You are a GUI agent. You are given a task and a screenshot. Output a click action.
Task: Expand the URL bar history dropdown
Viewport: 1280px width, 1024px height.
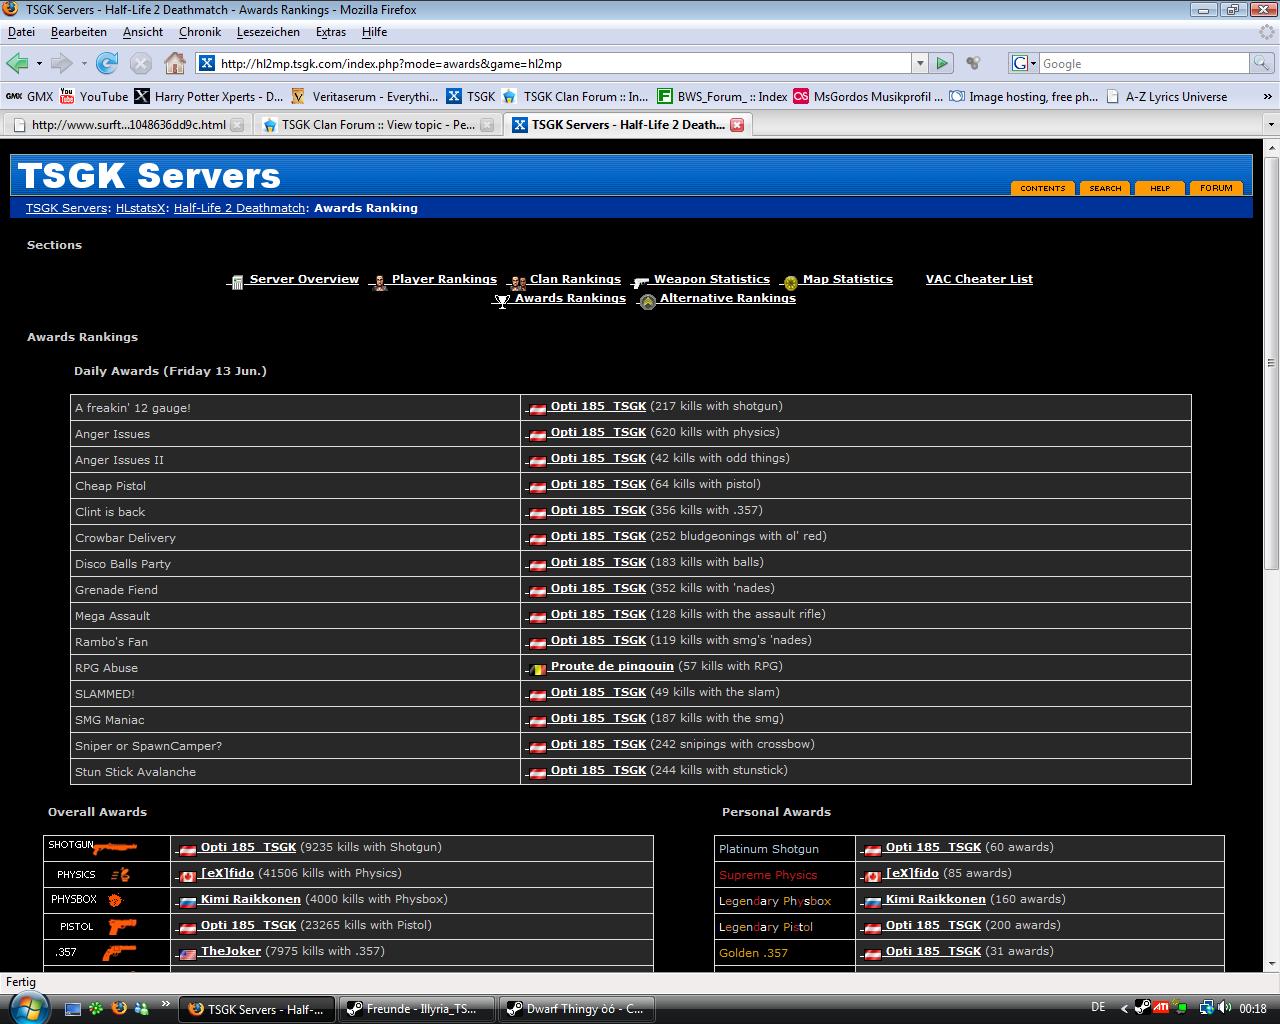[x=919, y=63]
